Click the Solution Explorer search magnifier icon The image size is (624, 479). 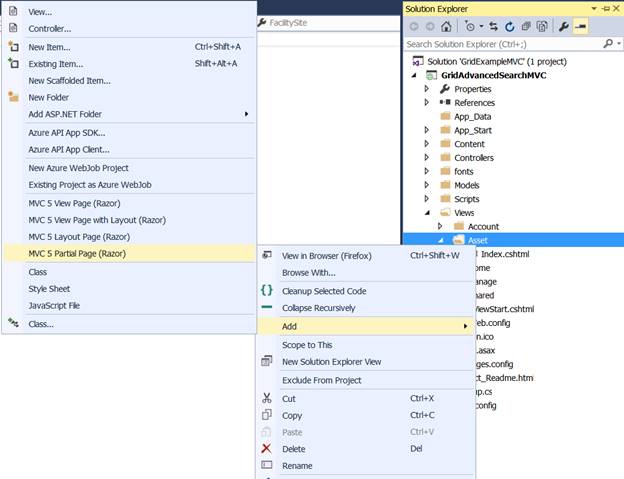click(606, 44)
